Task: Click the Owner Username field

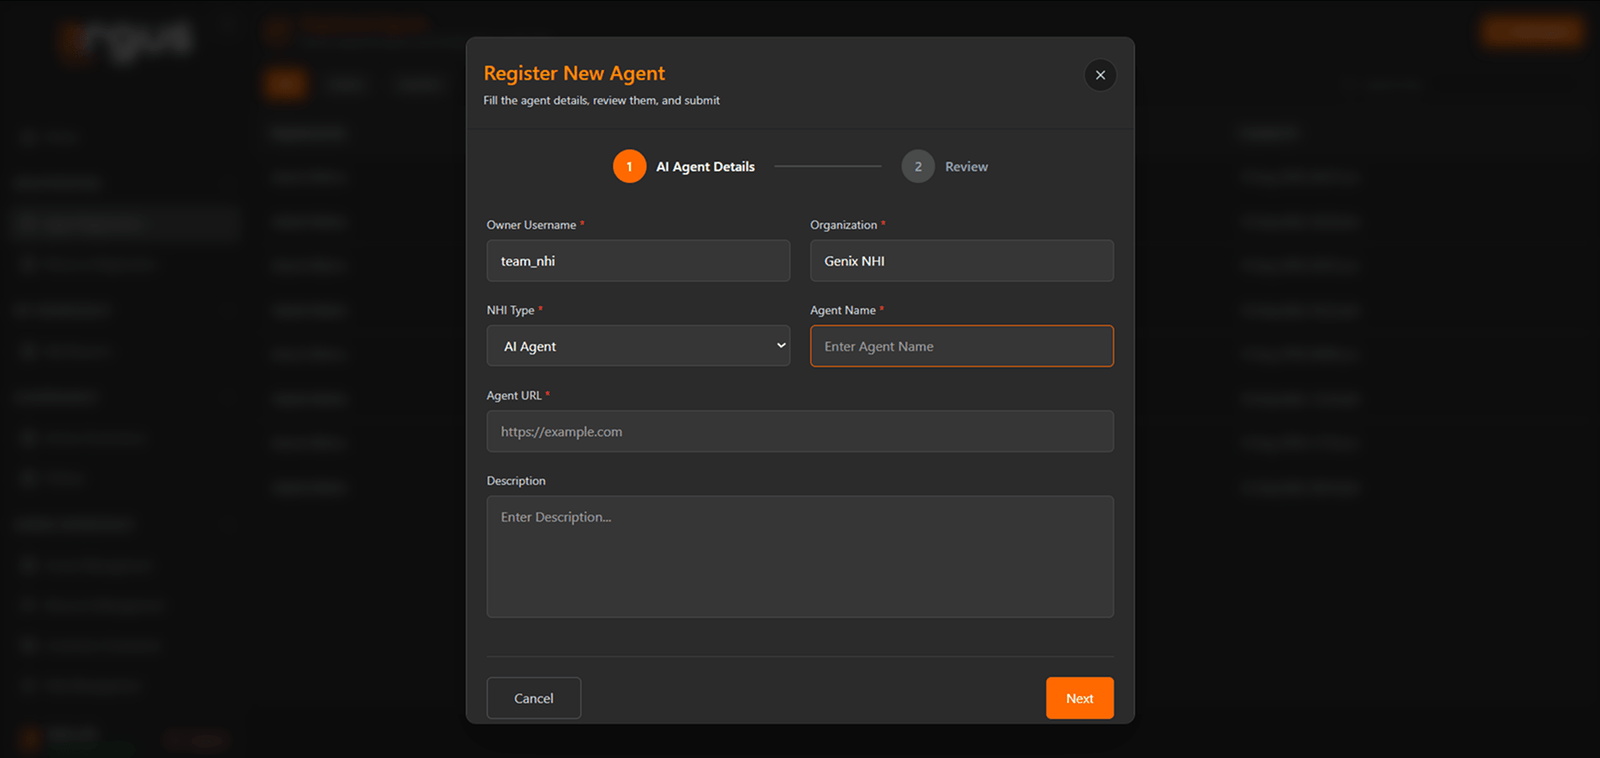Action: coord(638,261)
